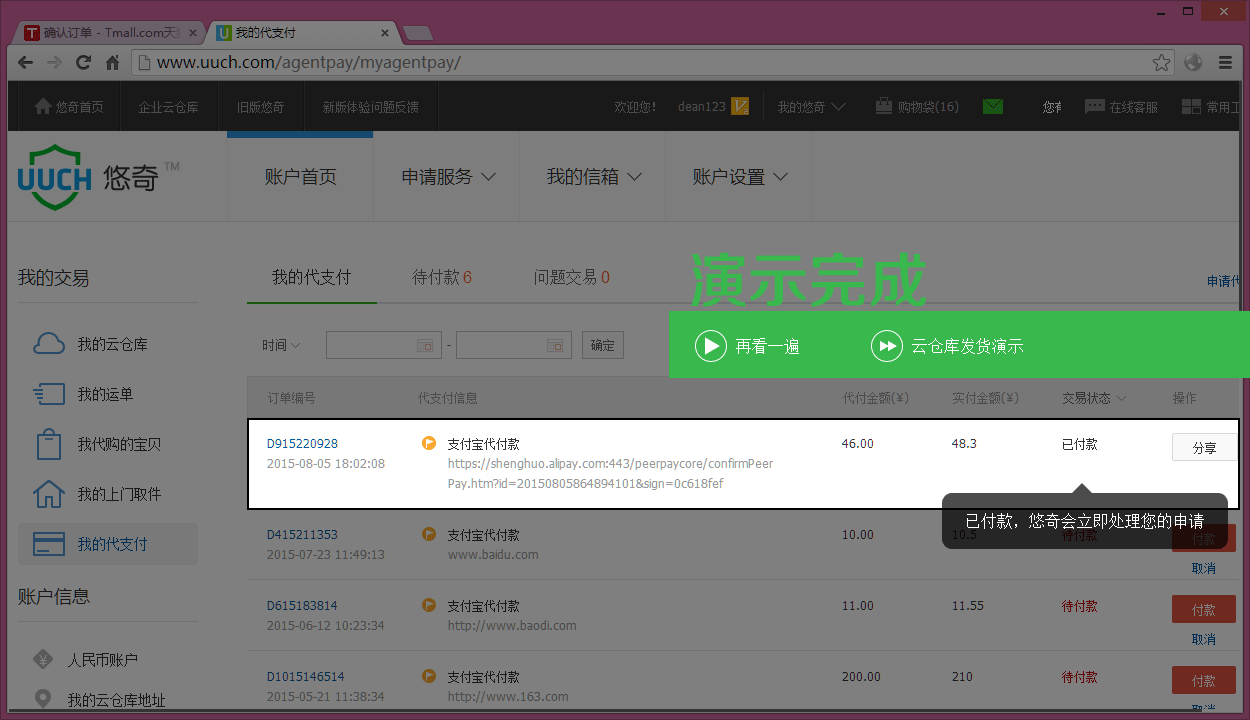The height and width of the screenshot is (720, 1250).
Task: Cancel order D415211353 with 取消
Action: 1204,568
